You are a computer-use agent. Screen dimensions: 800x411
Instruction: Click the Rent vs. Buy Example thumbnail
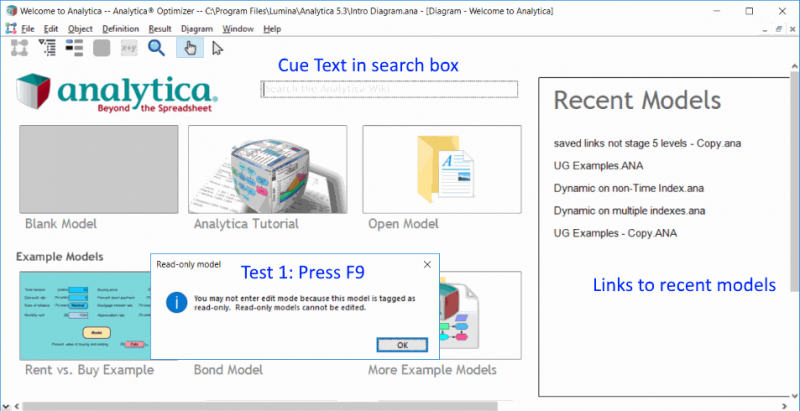[85, 316]
